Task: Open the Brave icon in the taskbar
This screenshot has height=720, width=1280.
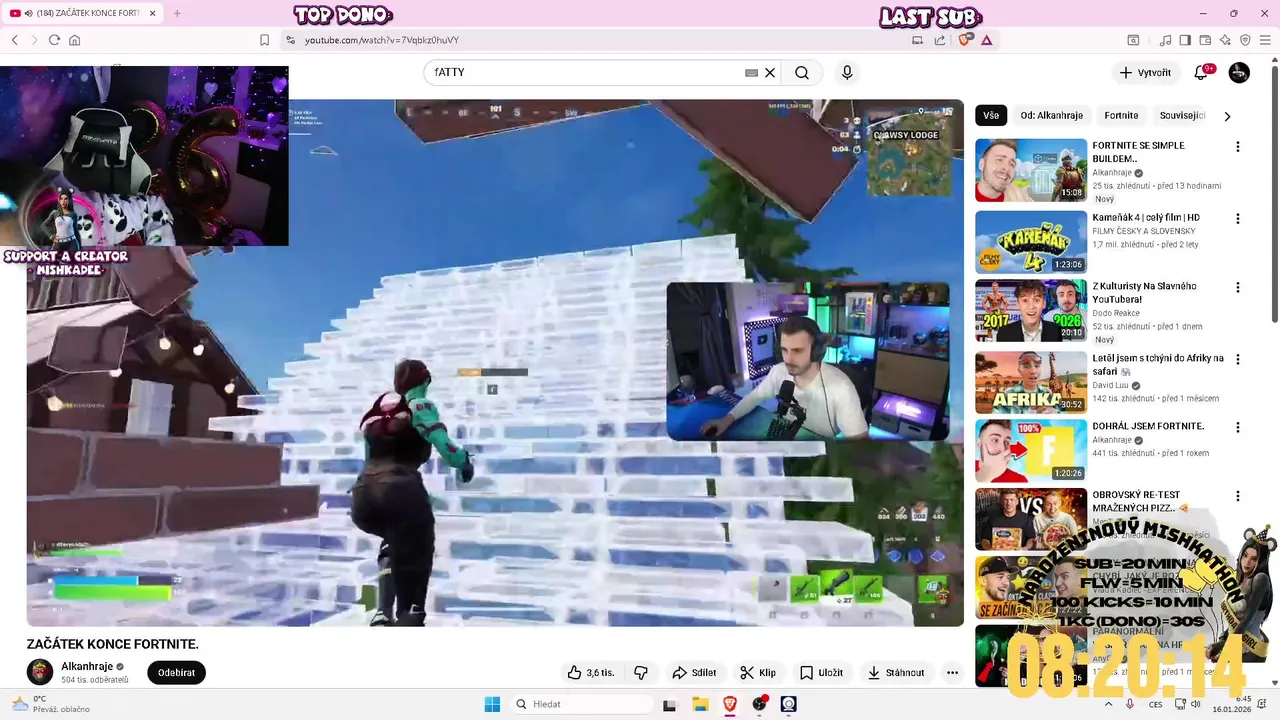Action: click(x=730, y=704)
